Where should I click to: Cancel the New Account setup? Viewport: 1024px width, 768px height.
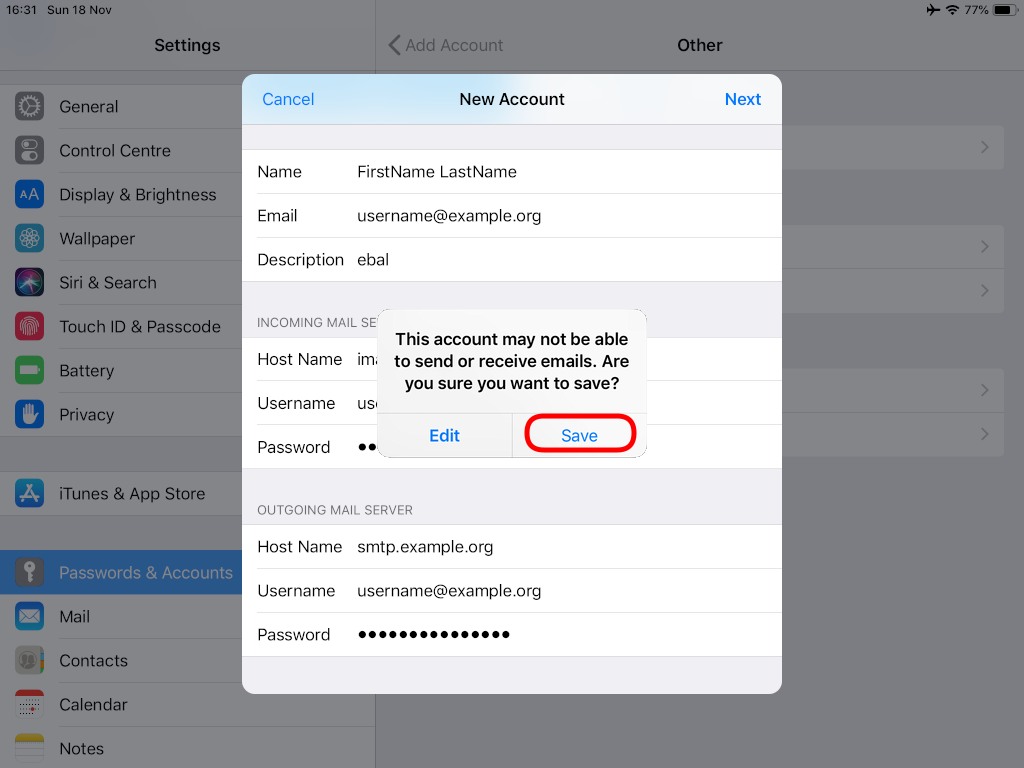(x=288, y=99)
